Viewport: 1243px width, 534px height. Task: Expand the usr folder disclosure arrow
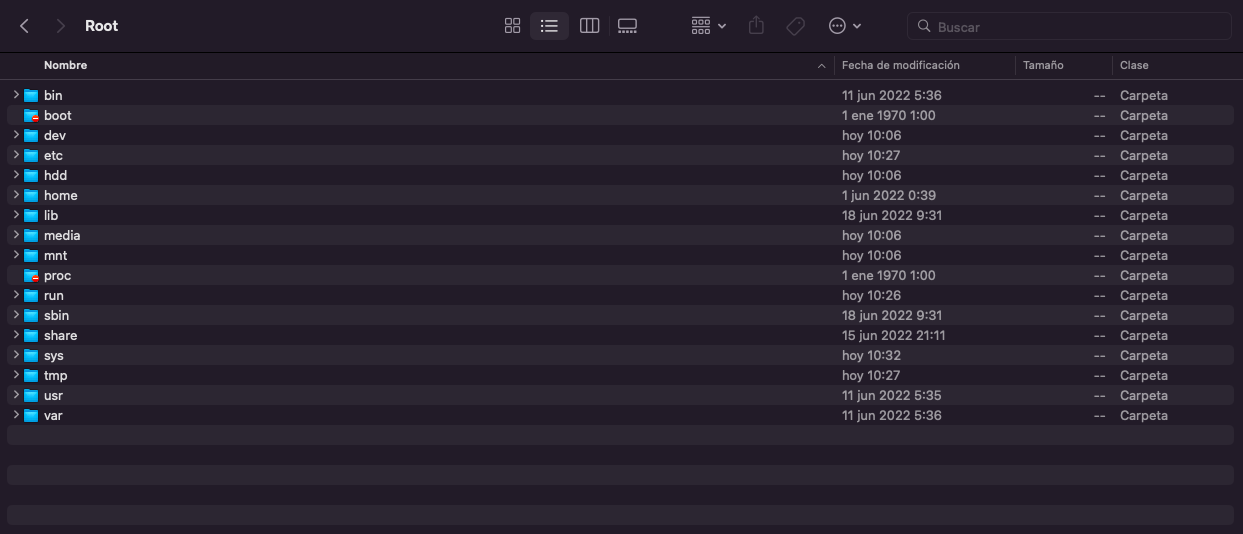pyautogui.click(x=16, y=395)
